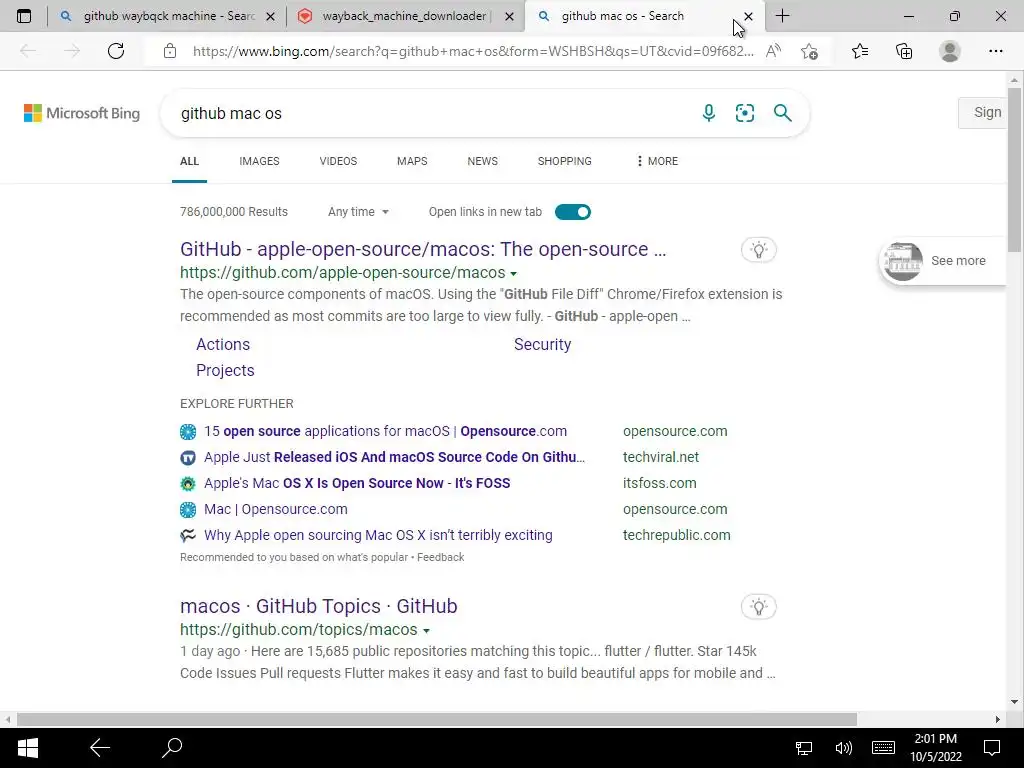Close the github waybqck machine tab
The image size is (1024, 768).
tap(270, 17)
